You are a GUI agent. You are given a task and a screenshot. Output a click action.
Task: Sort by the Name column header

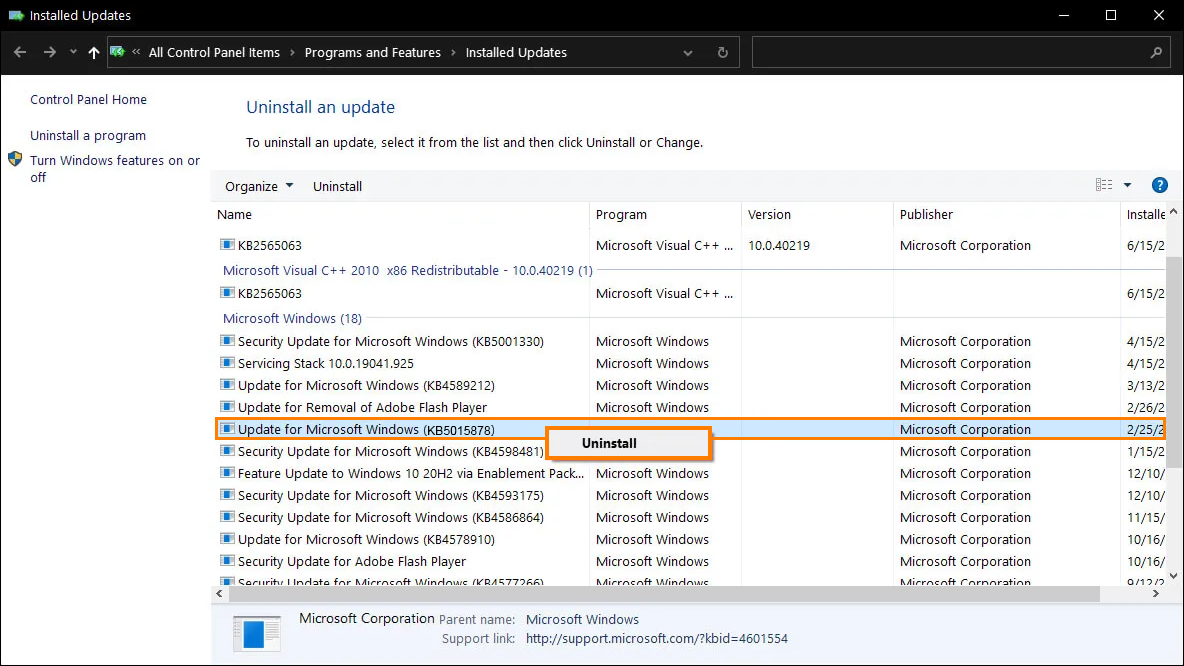400,214
